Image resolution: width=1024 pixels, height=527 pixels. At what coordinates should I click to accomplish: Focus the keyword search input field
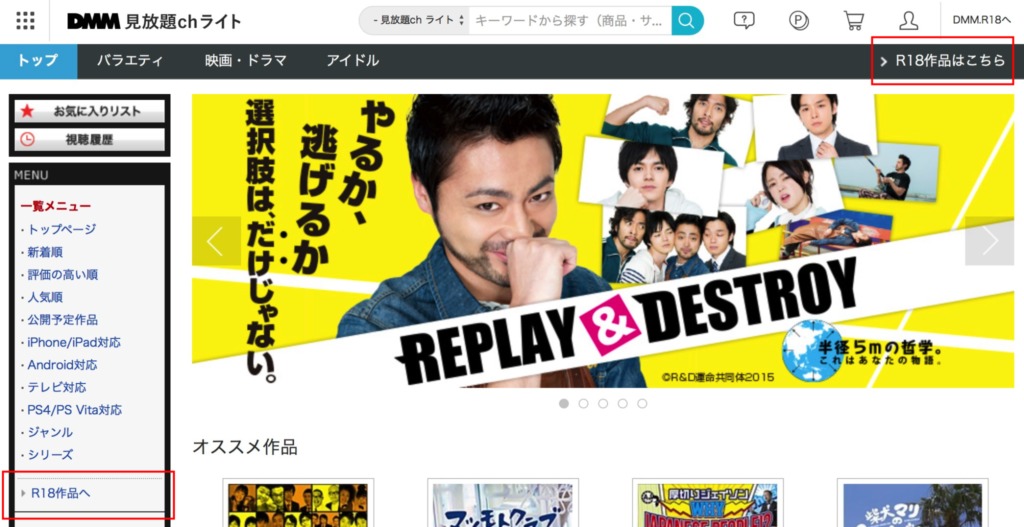coord(569,21)
